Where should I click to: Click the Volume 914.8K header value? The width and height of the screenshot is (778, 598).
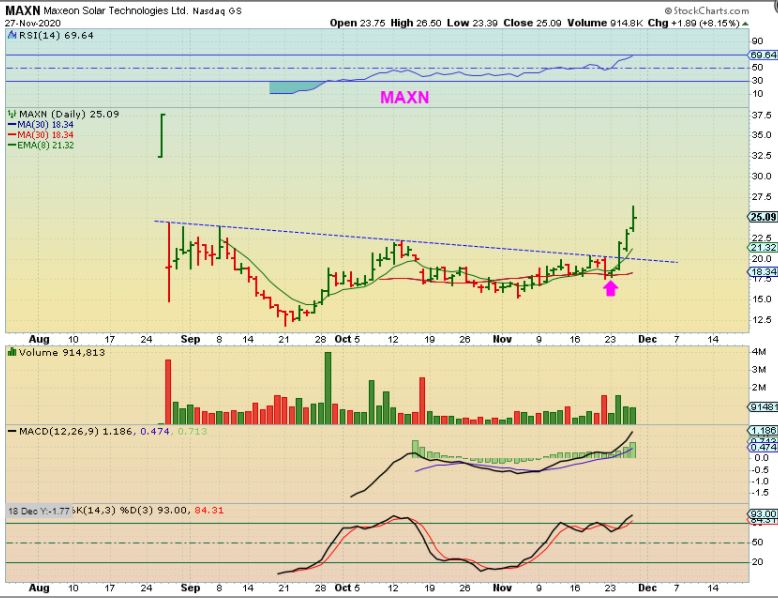[605, 23]
